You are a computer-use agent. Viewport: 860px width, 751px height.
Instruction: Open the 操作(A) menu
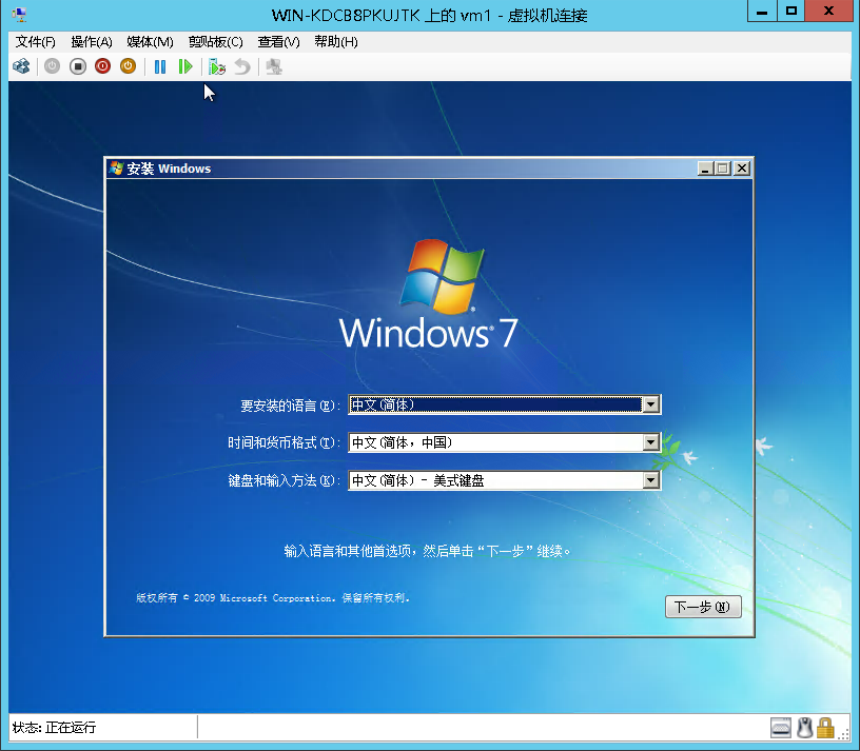pyautogui.click(x=91, y=42)
